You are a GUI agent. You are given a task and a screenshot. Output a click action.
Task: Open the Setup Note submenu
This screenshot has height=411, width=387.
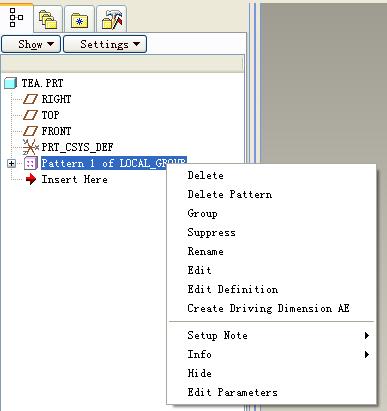coord(272,335)
